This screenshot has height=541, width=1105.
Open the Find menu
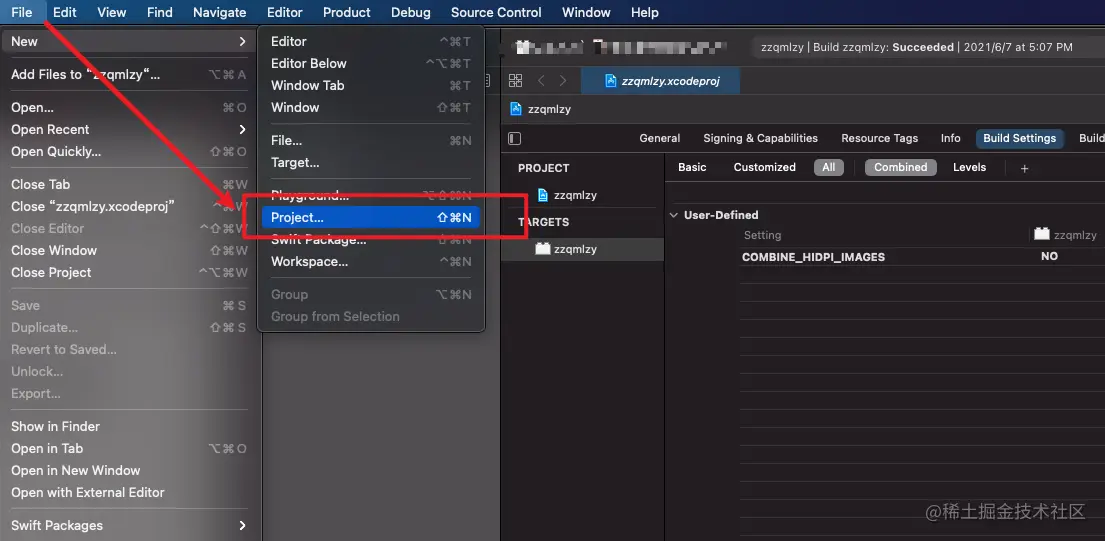160,12
